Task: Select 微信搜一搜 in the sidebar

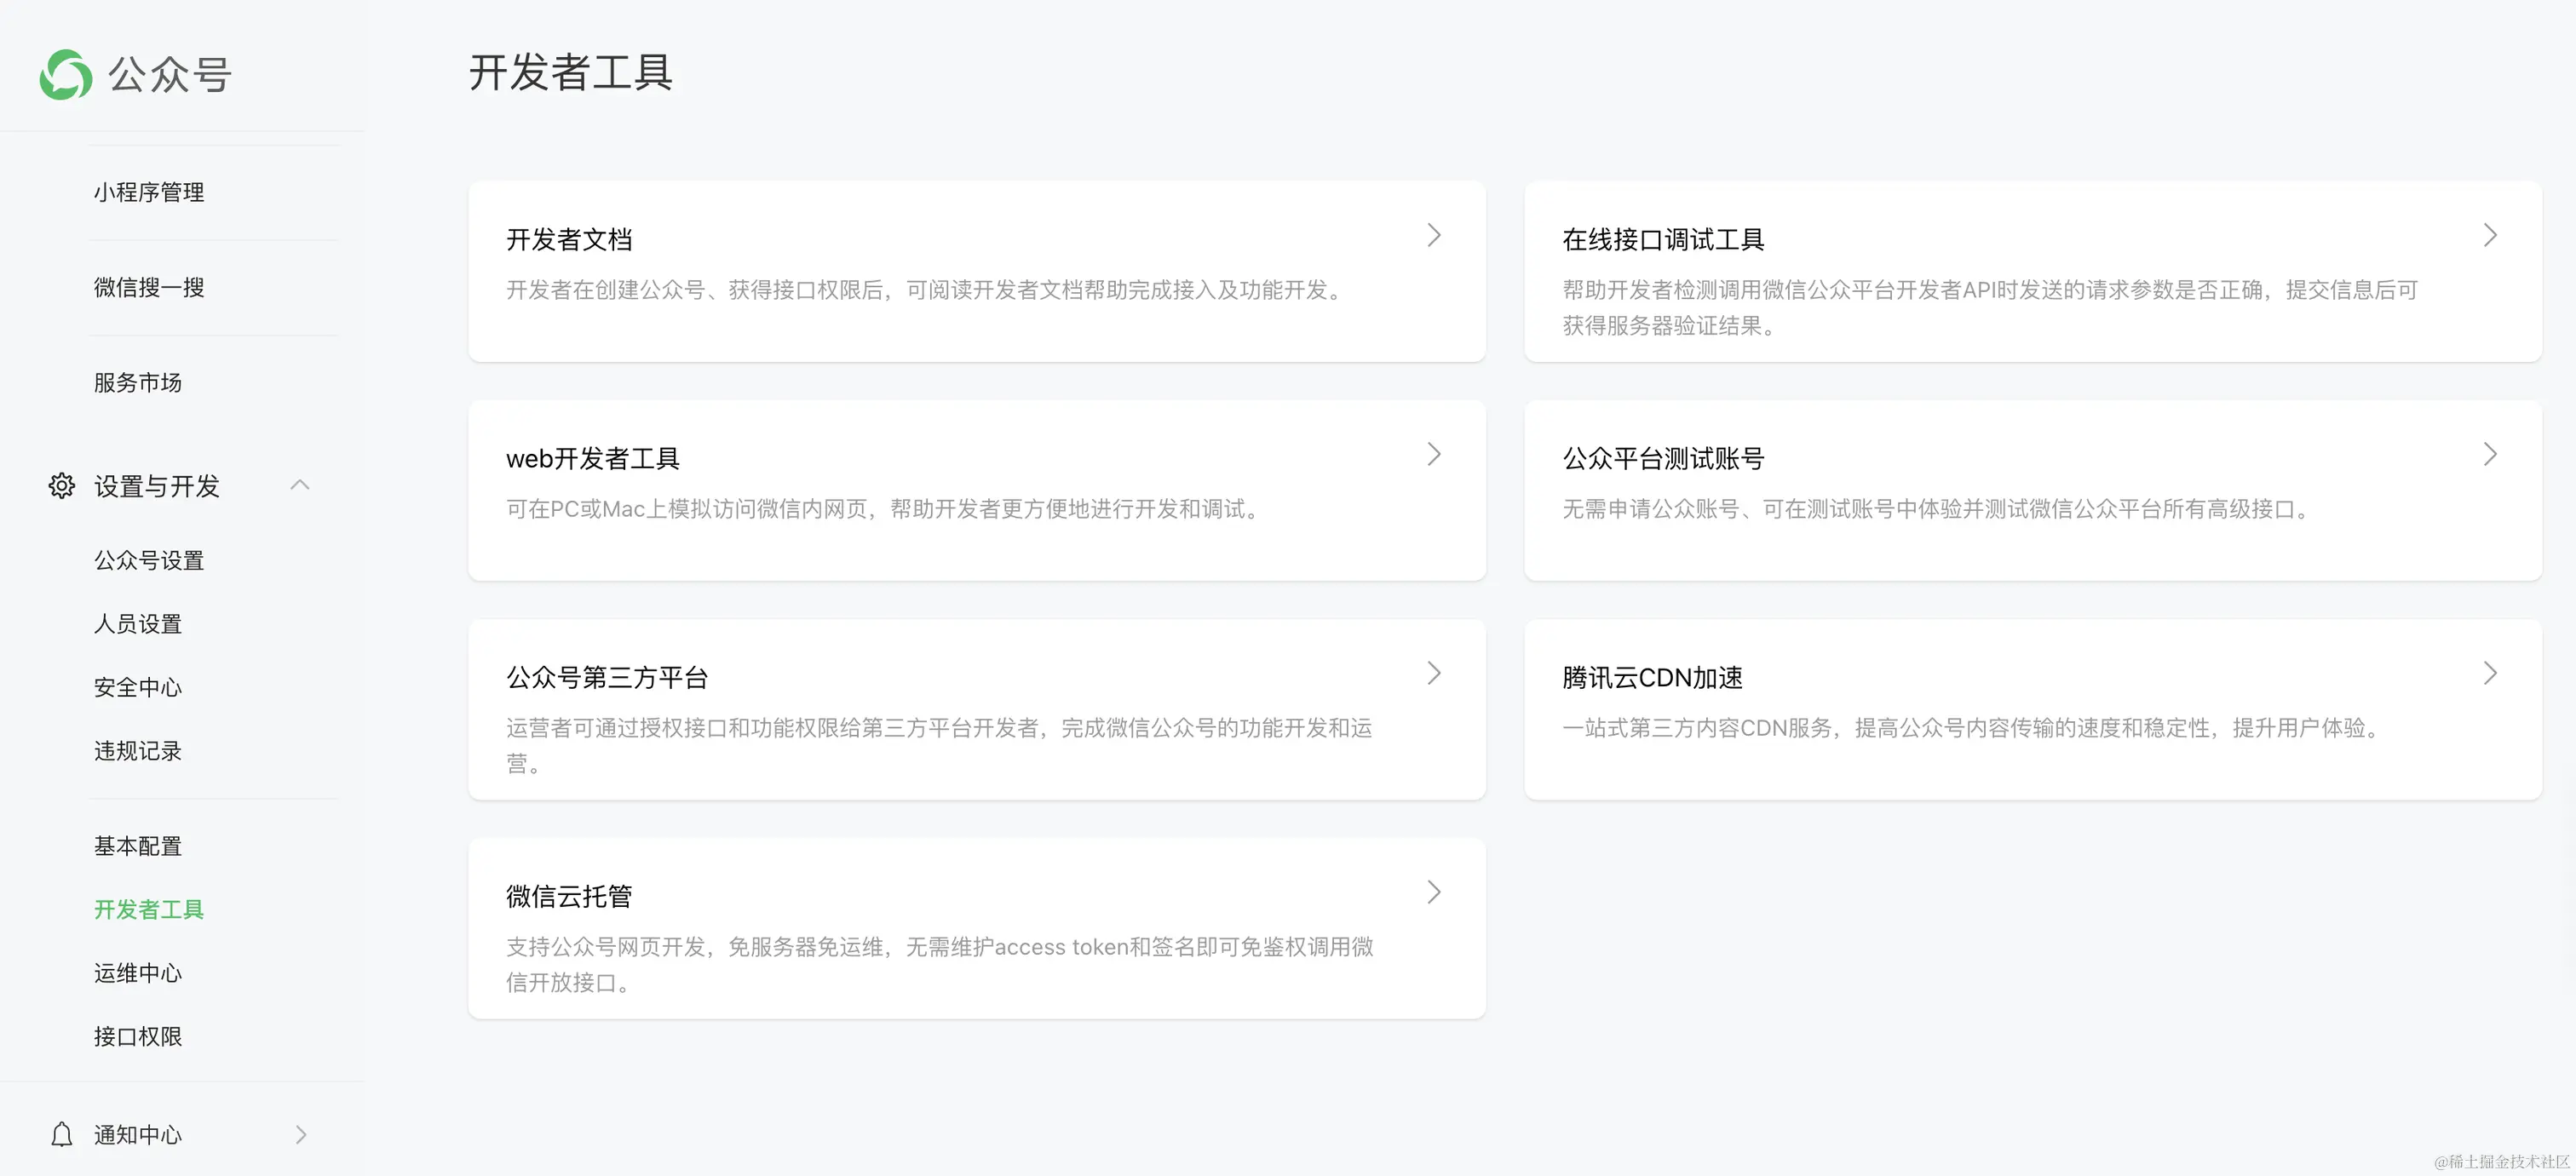Action: (148, 287)
